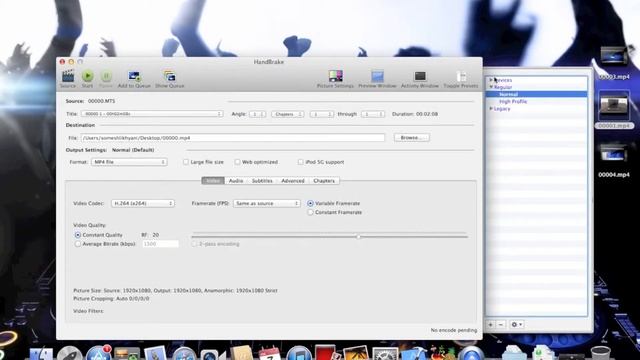
Task: Open App Store with red badge in Dock
Action: 98,353
